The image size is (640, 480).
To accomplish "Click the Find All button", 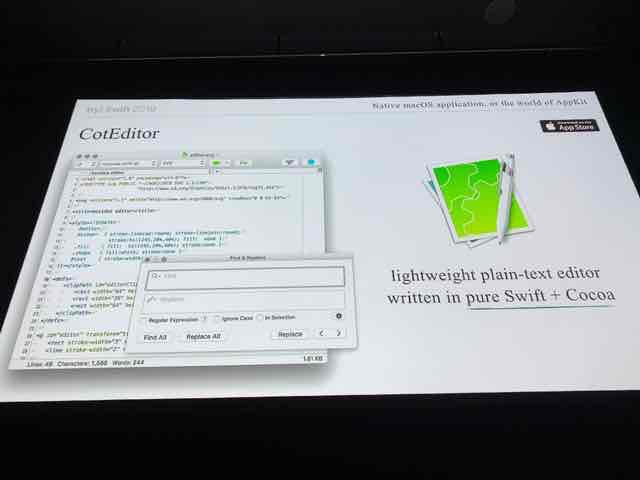I will point(156,337).
